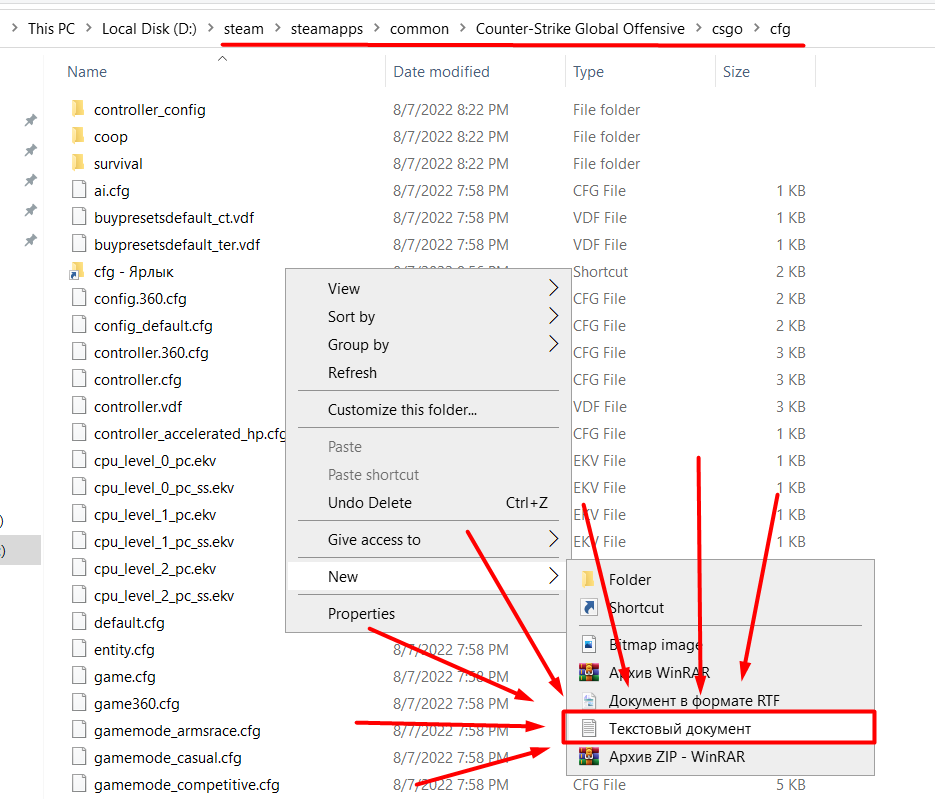Viewport: 935px width, 799px height.
Task: Go to common breadcrumb
Action: pos(419,29)
